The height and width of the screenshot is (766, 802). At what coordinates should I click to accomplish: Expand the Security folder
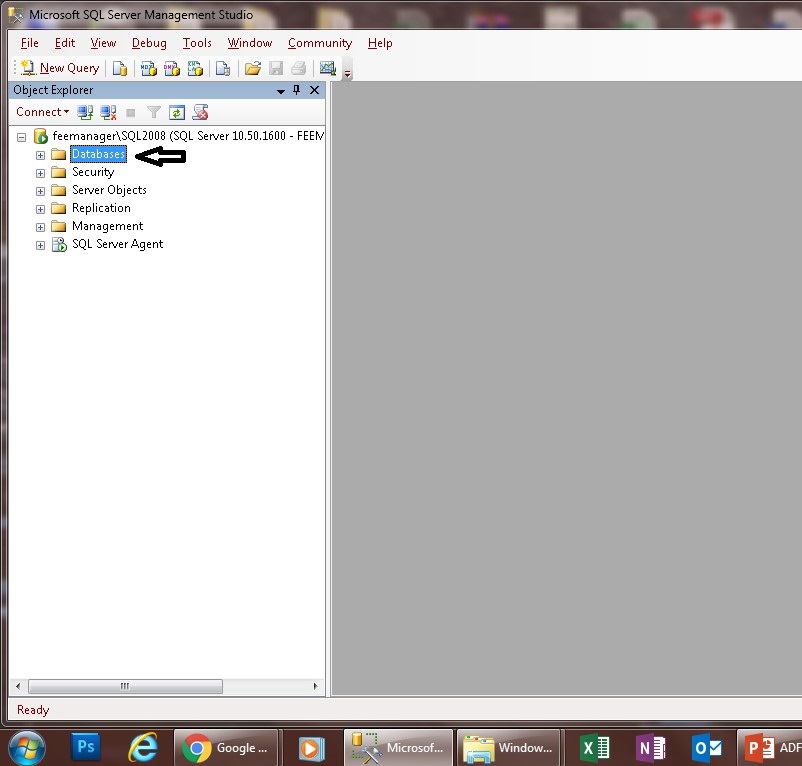(x=40, y=172)
